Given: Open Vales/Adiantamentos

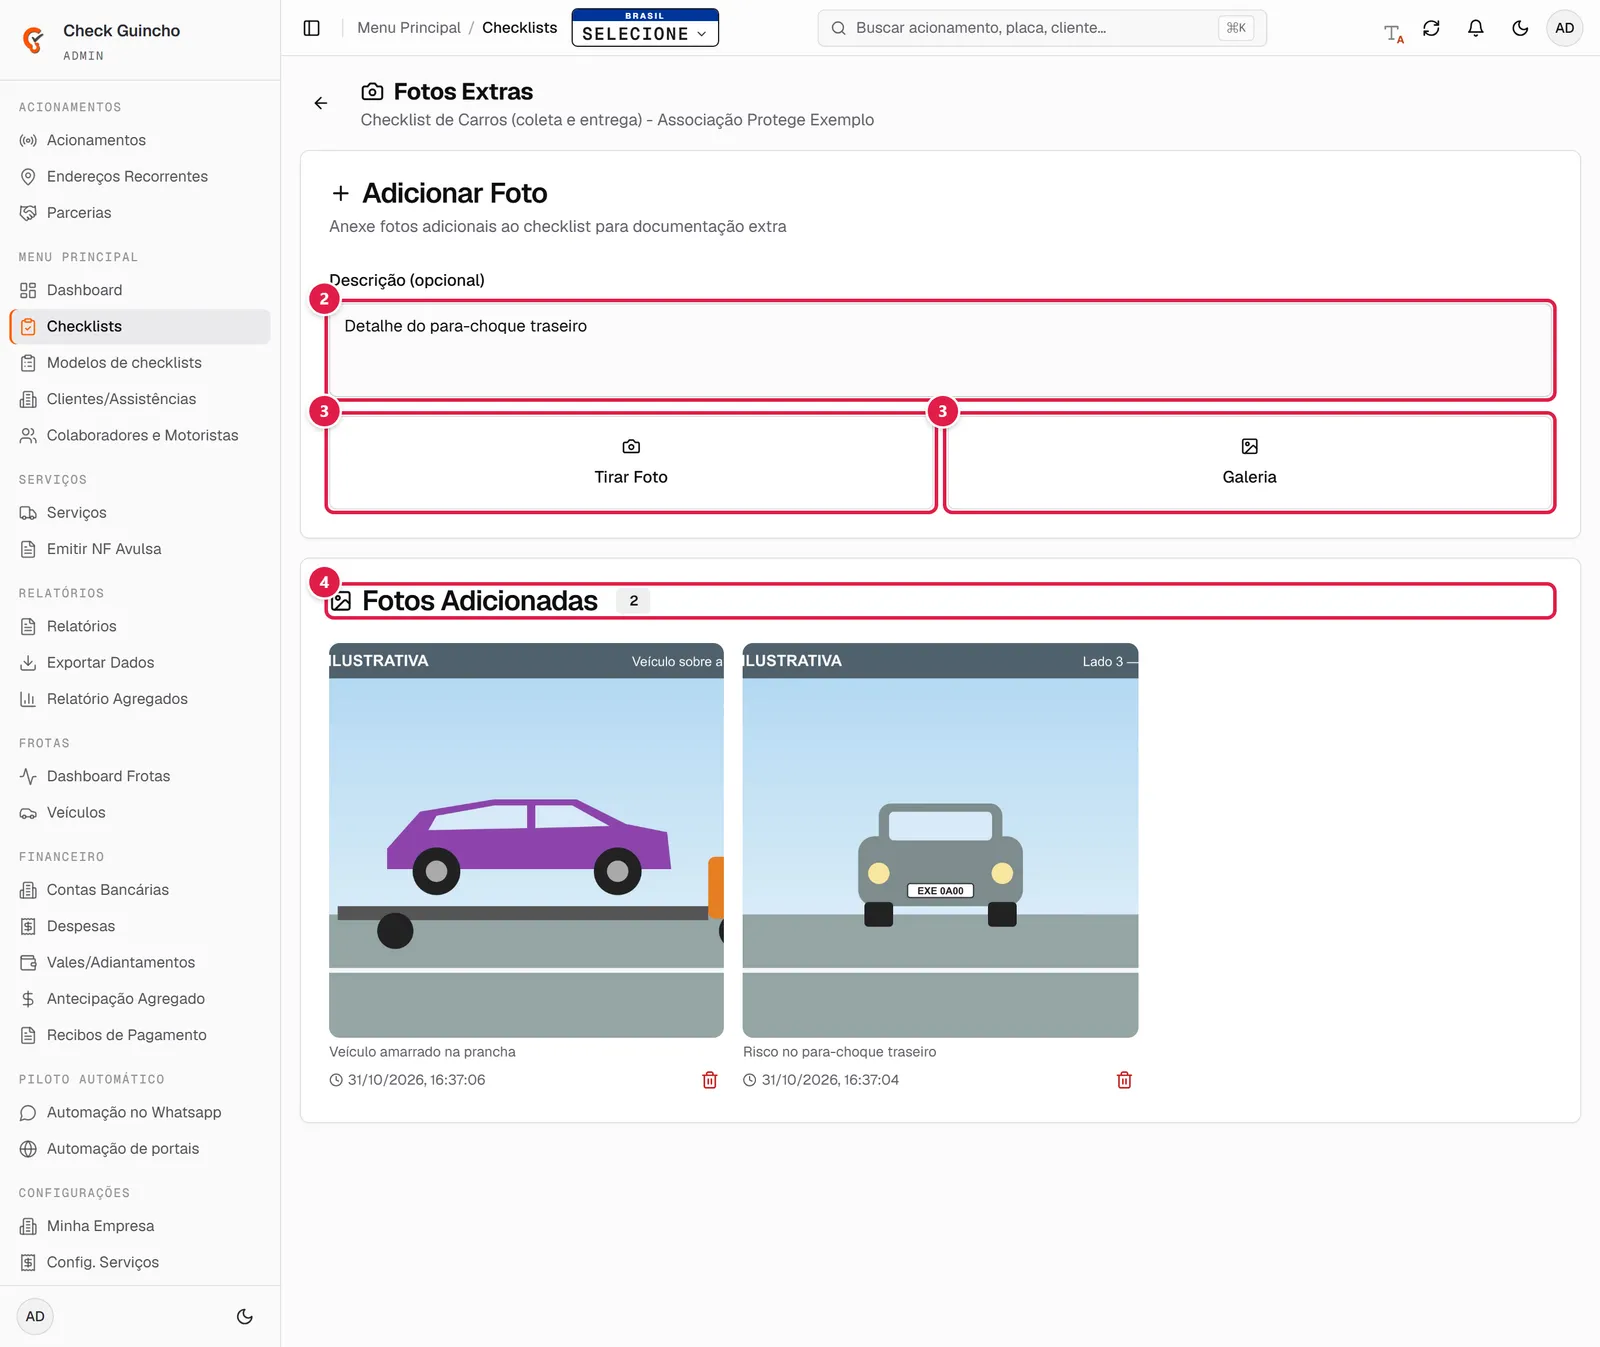Looking at the screenshot, I should click(140, 962).
